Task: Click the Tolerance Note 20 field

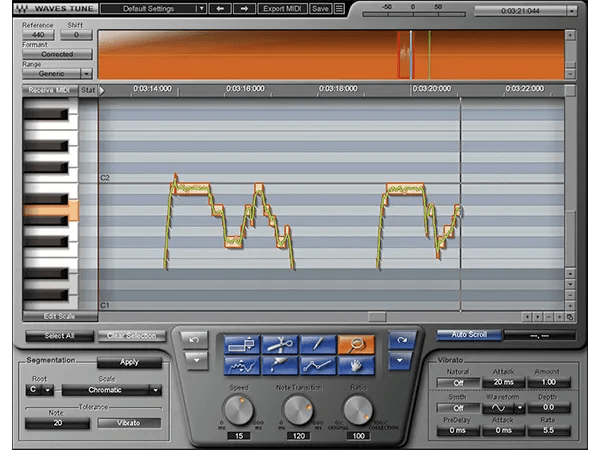Action: point(57,423)
